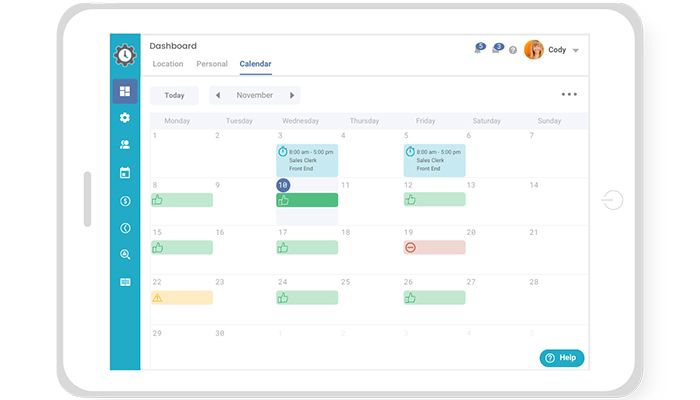The height and width of the screenshot is (400, 700).
Task: Go to previous month arrow
Action: click(218, 95)
